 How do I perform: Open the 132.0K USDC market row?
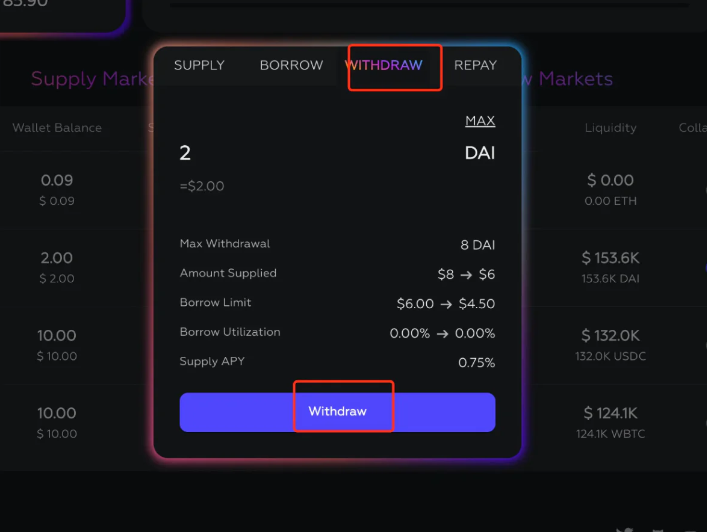[611, 344]
